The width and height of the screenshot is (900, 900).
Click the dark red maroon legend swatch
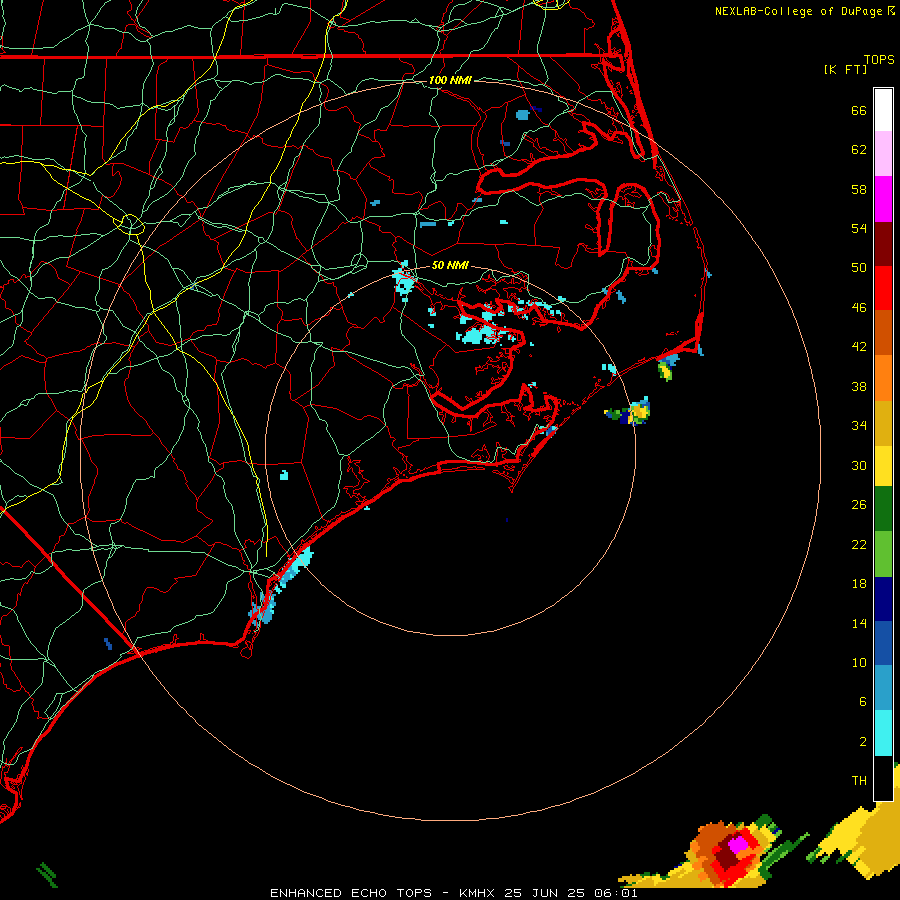tap(883, 245)
